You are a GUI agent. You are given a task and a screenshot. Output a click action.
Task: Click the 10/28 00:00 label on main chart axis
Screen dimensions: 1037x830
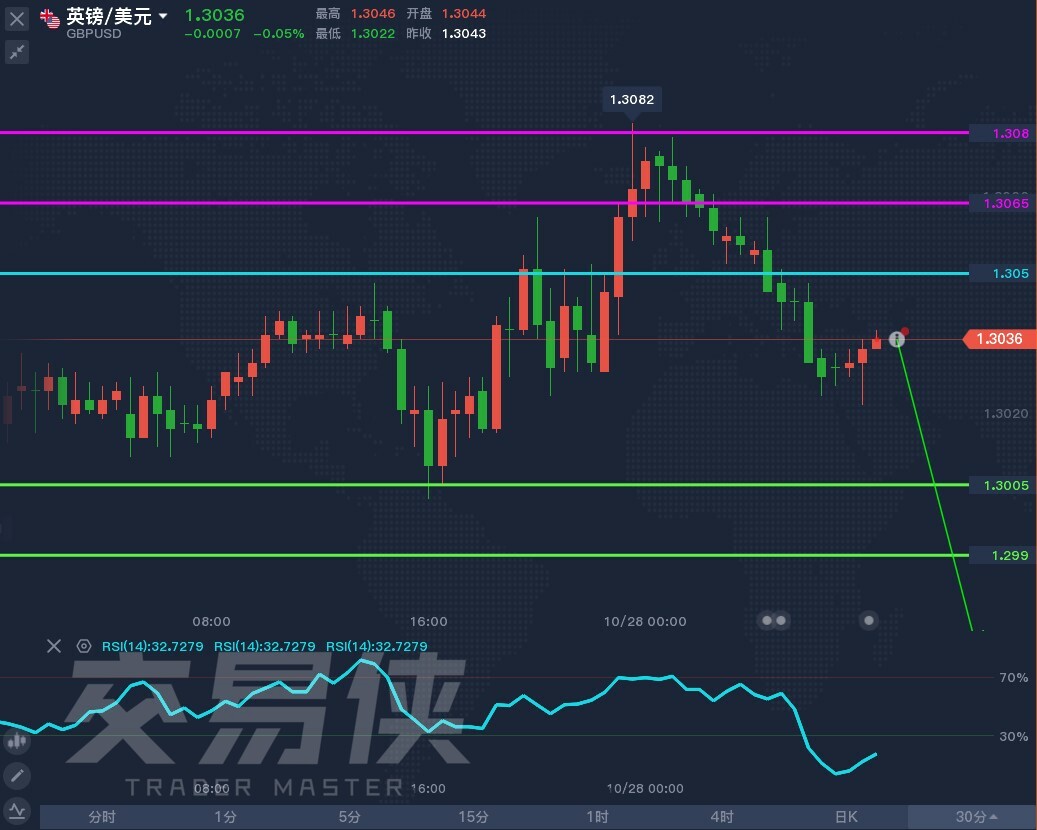[645, 622]
